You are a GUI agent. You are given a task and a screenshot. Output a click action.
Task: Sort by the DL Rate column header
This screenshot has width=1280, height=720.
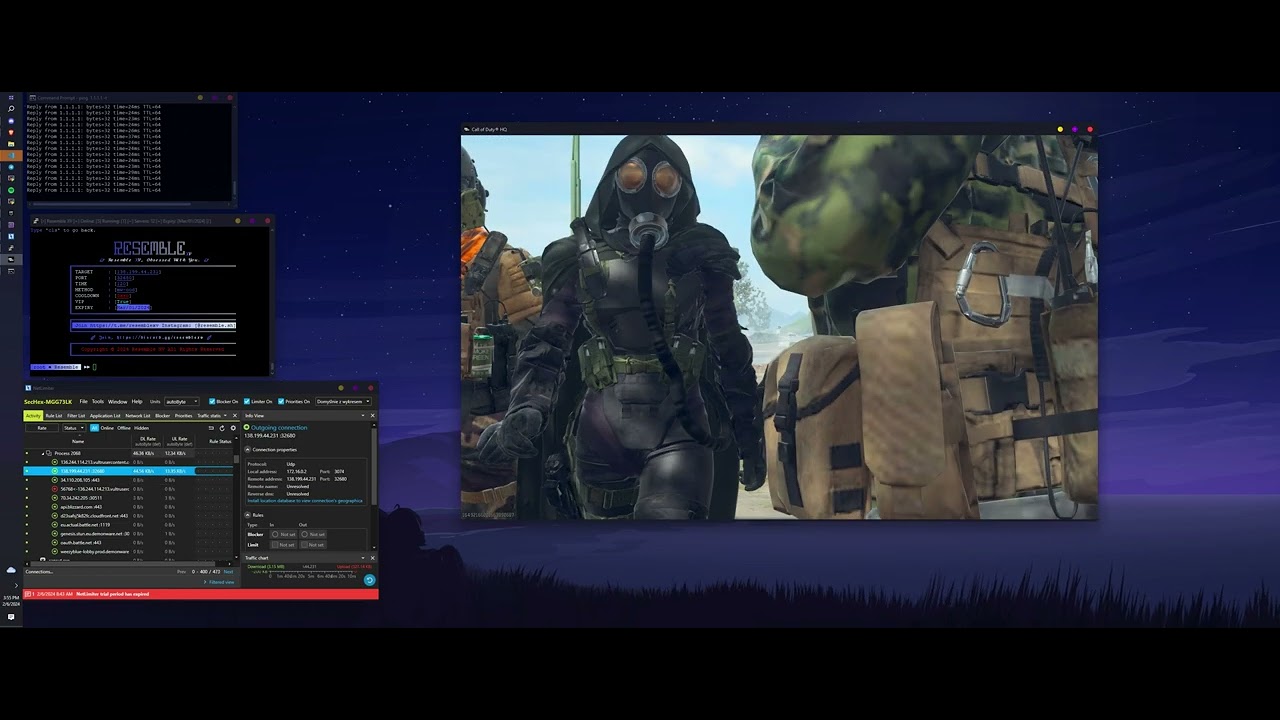(x=148, y=440)
